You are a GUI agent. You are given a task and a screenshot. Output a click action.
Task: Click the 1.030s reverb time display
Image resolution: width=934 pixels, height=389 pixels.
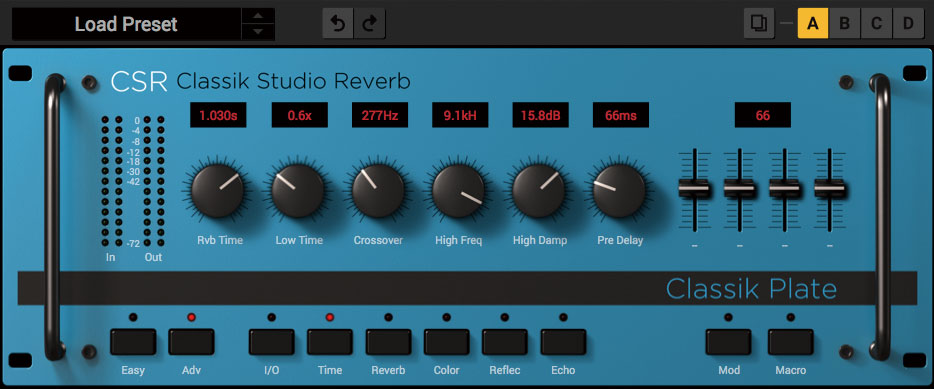218,115
